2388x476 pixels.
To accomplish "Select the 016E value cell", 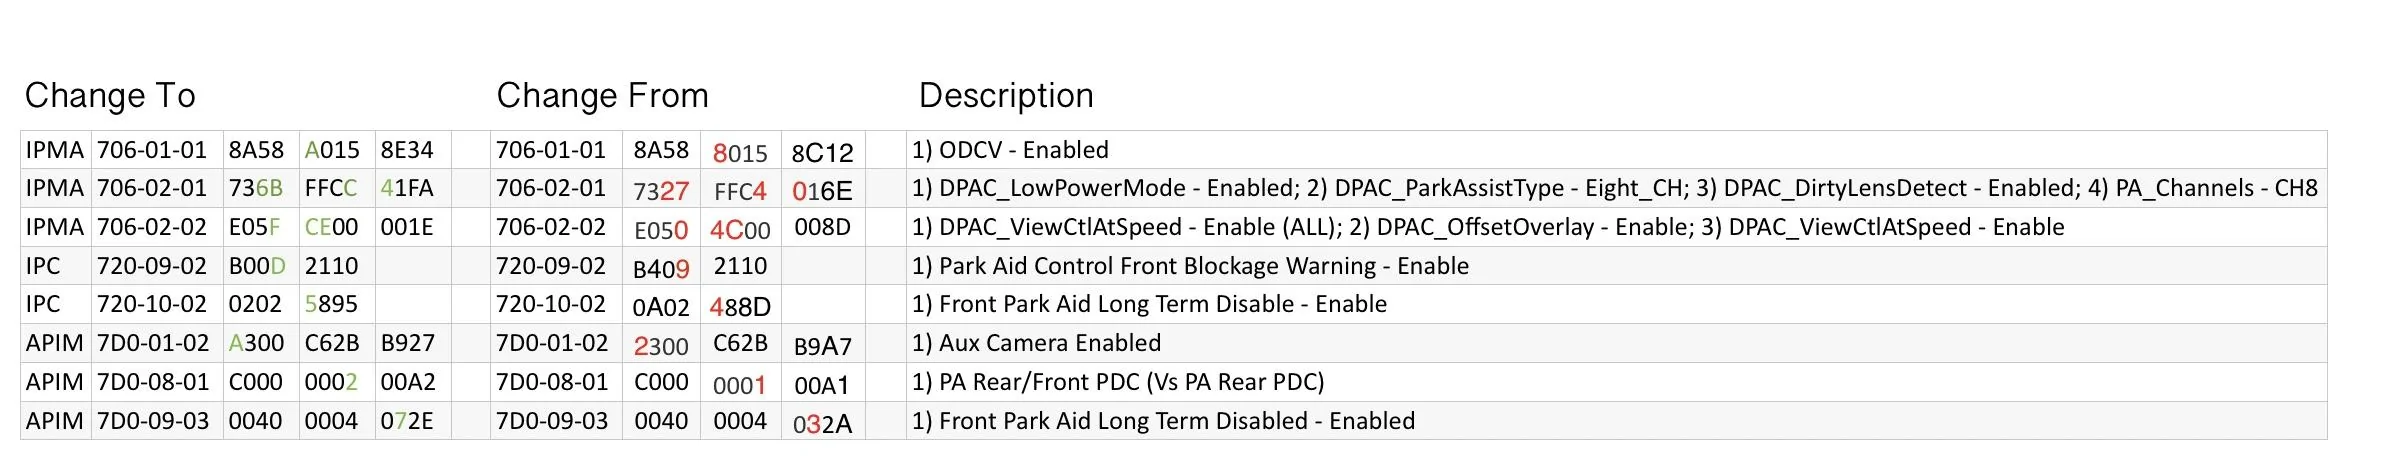I will [822, 191].
